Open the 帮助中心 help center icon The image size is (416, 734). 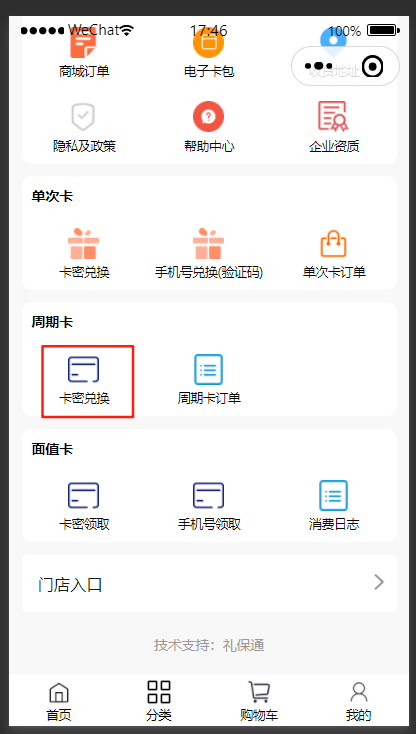pyautogui.click(x=208, y=117)
